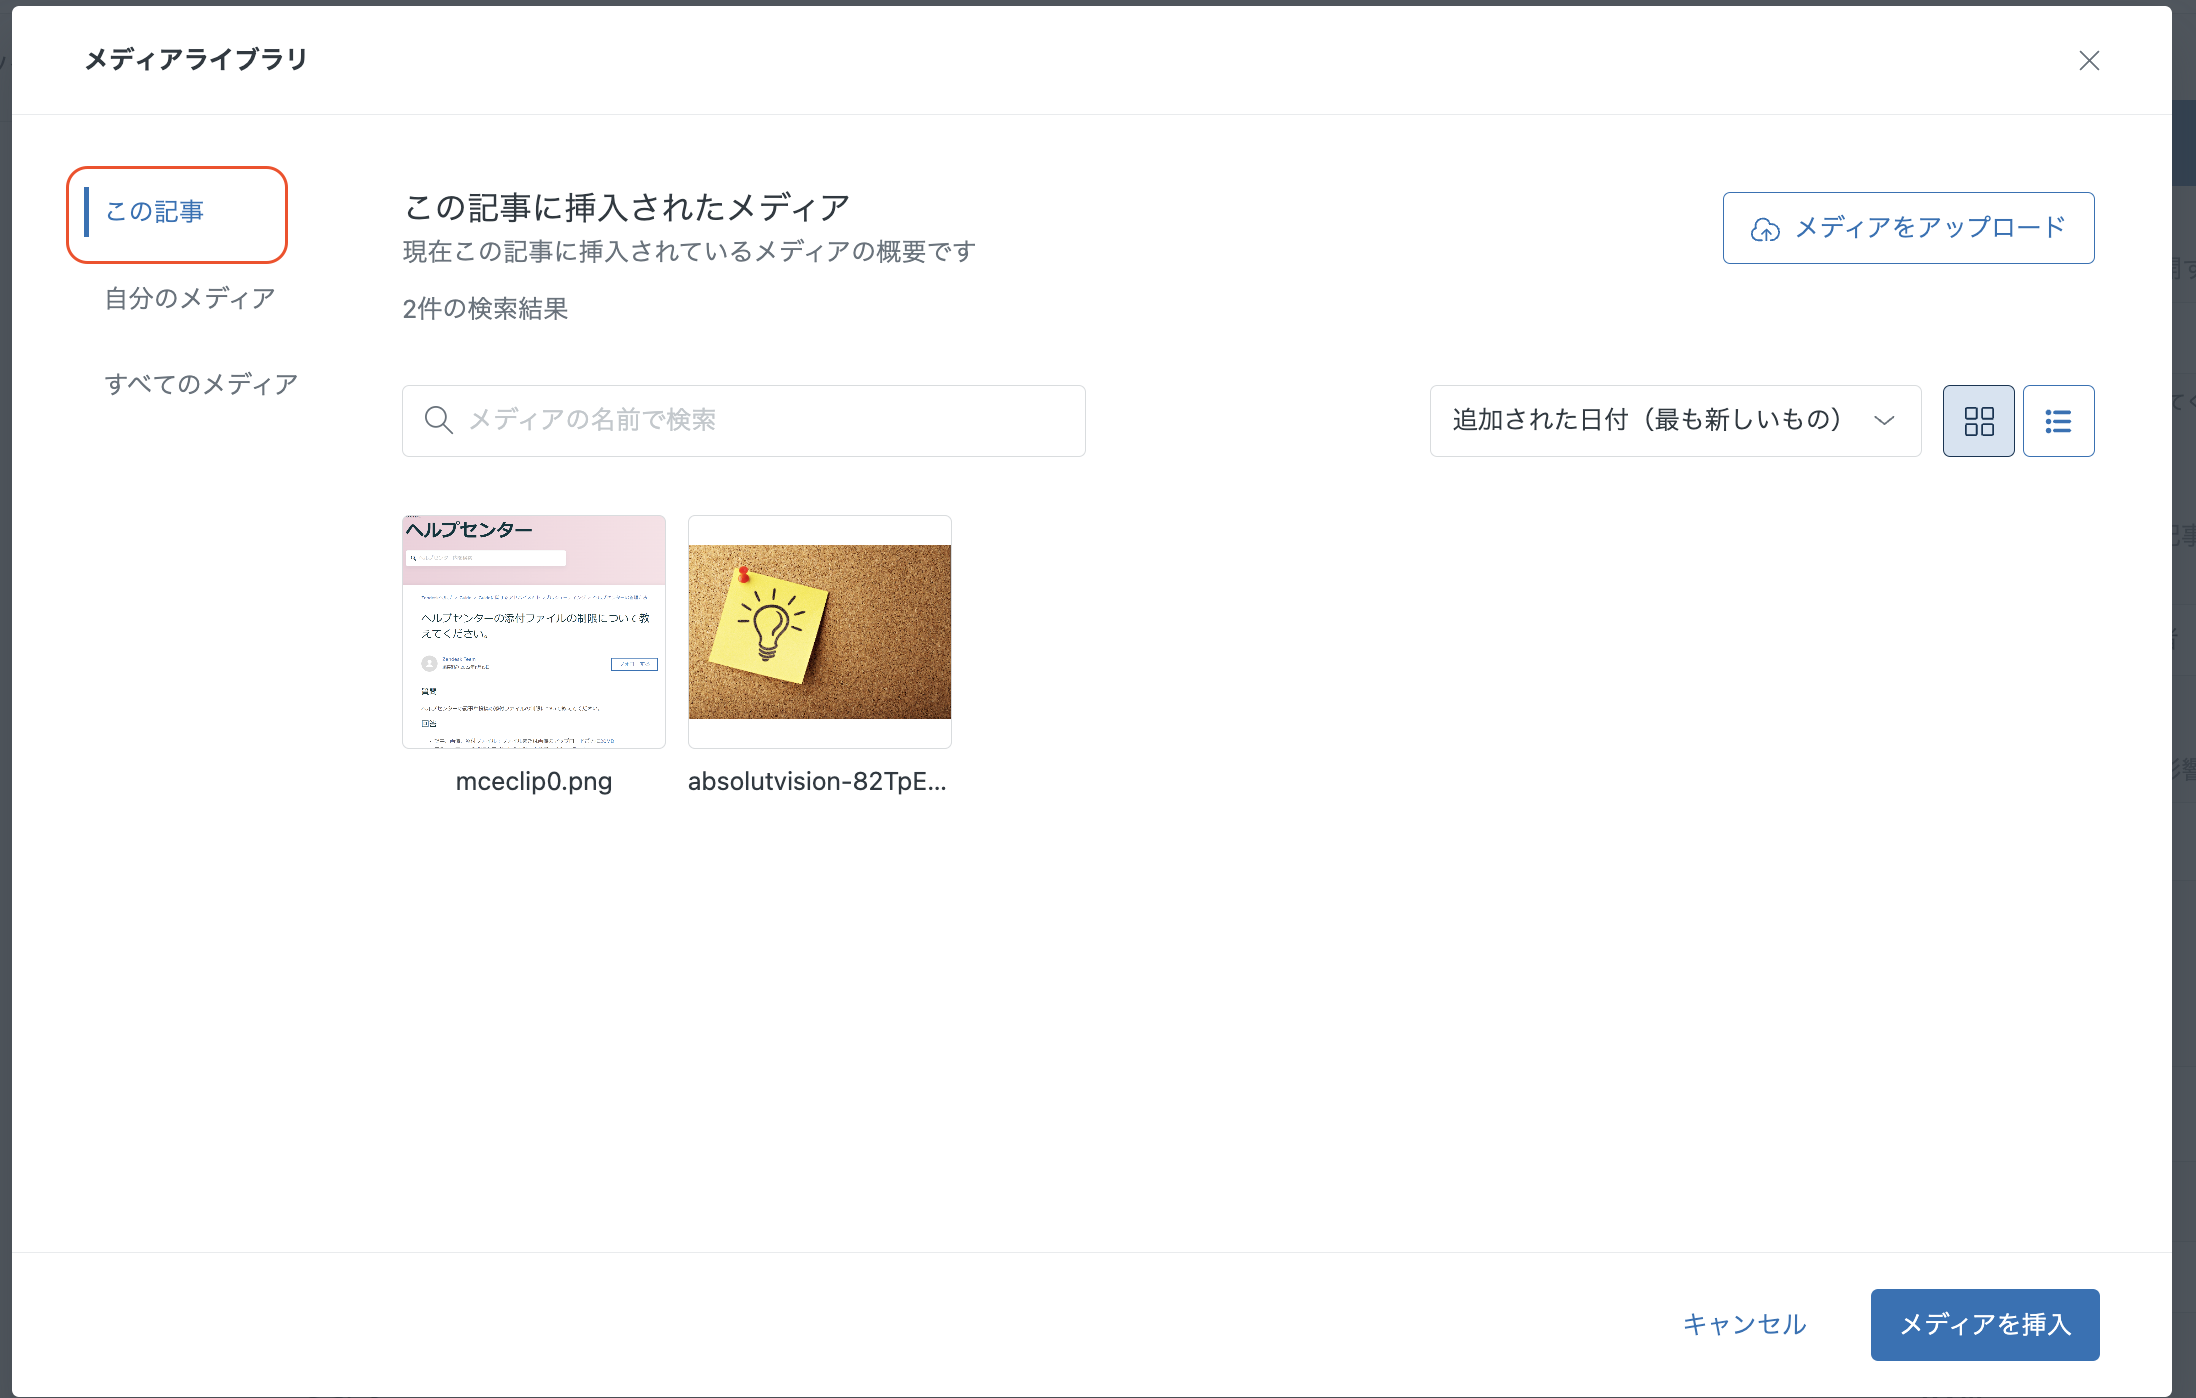Open the 追加された日付 sort dropdown
This screenshot has width=2196, height=1398.
(x=1675, y=421)
